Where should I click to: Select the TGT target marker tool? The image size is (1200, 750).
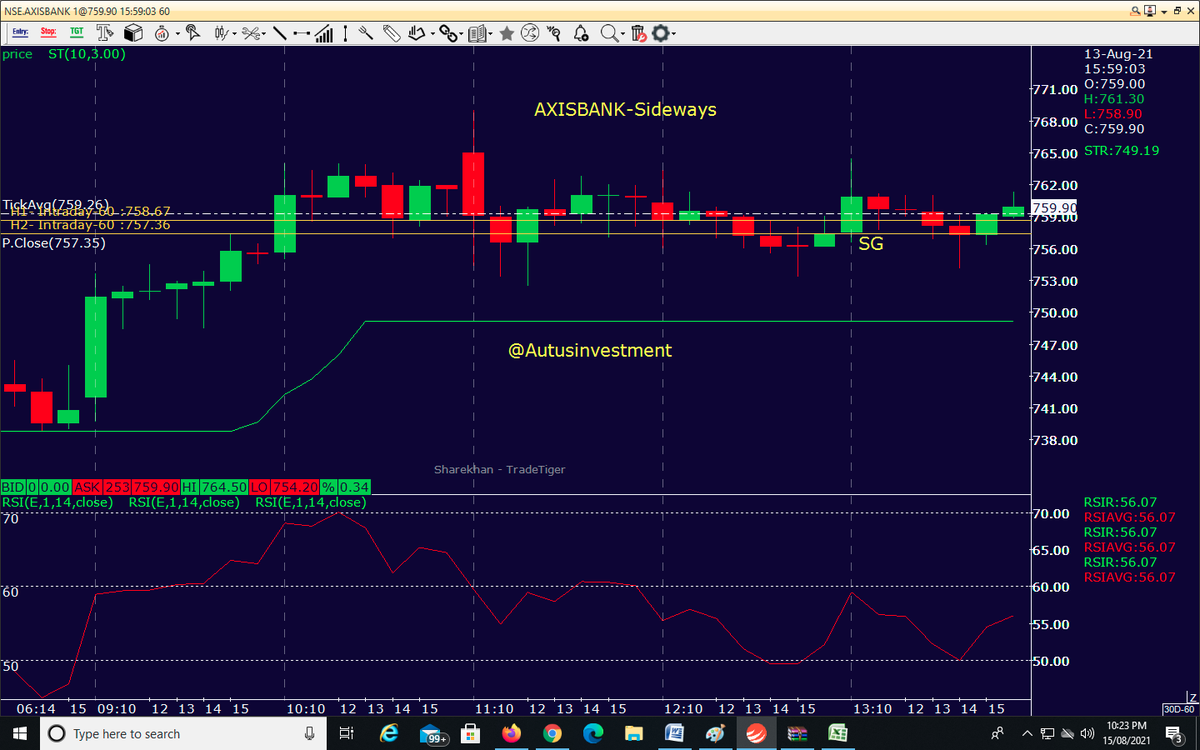[76, 33]
